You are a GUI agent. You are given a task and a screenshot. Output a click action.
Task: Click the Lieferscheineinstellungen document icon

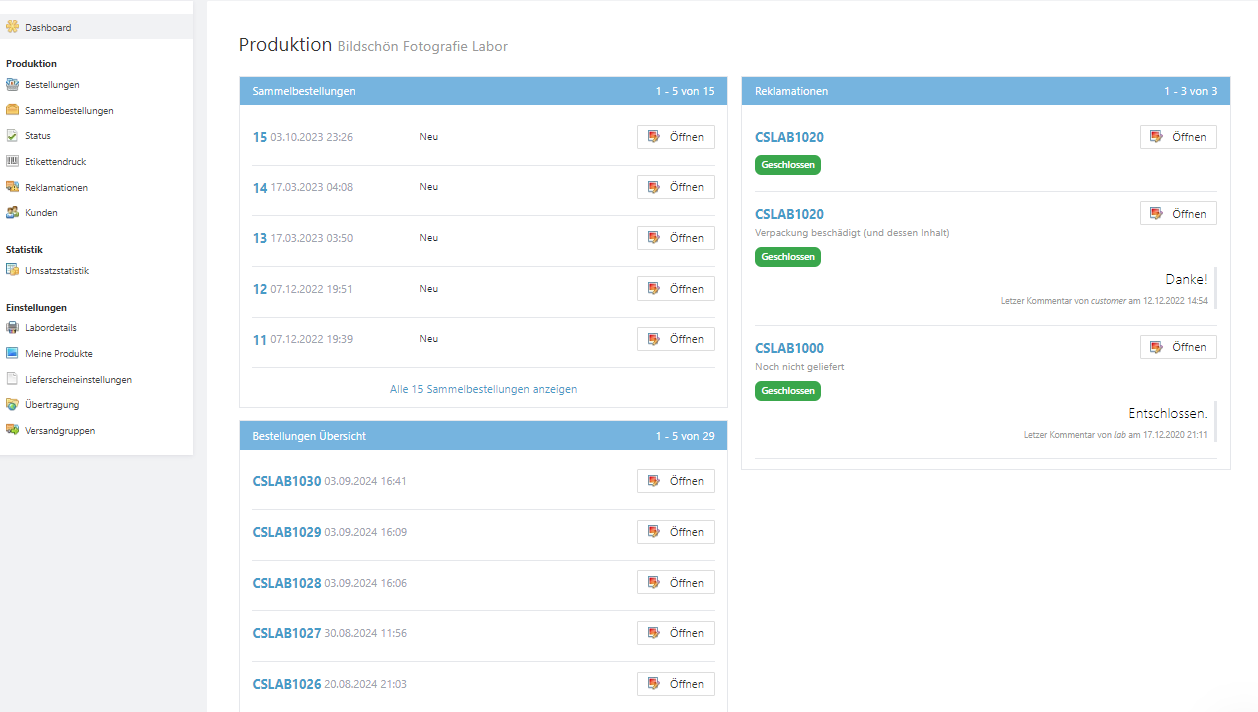tap(12, 379)
